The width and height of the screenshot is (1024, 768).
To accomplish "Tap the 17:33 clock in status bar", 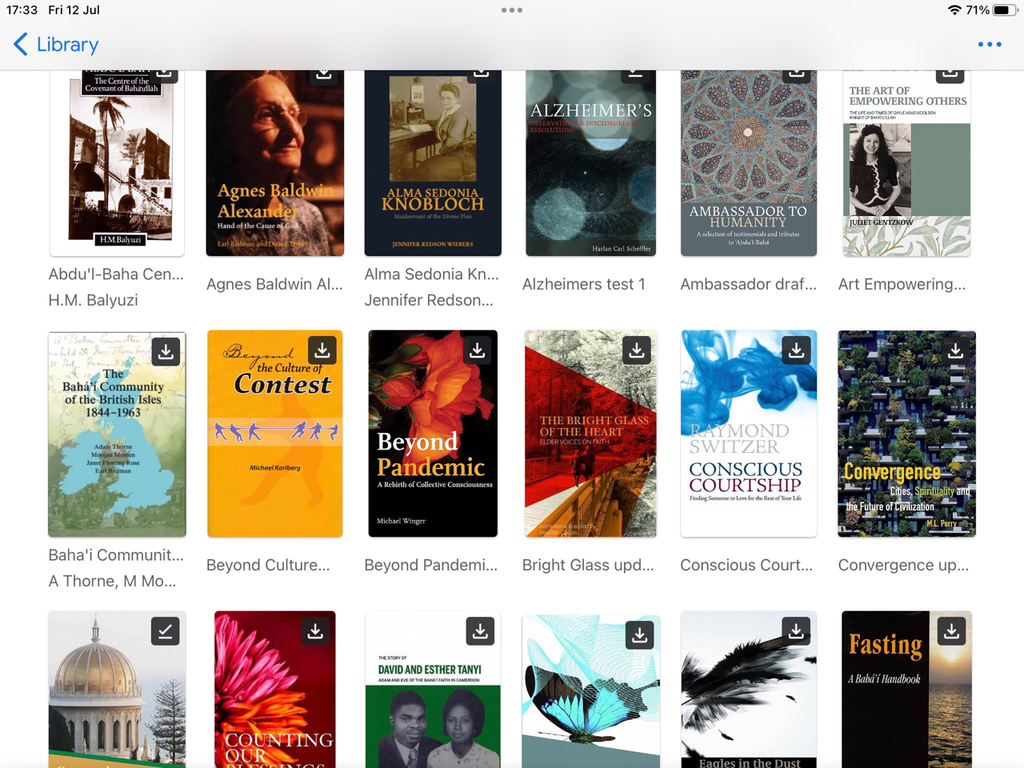I will point(22,10).
